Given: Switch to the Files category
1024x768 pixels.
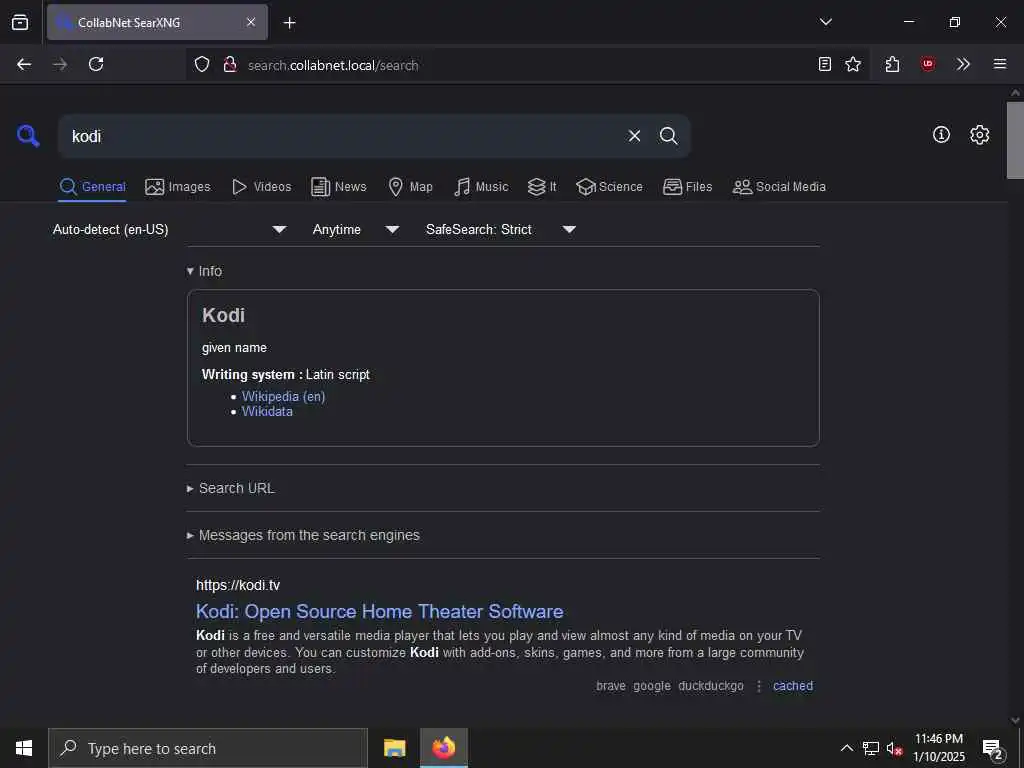Looking at the screenshot, I should [687, 187].
